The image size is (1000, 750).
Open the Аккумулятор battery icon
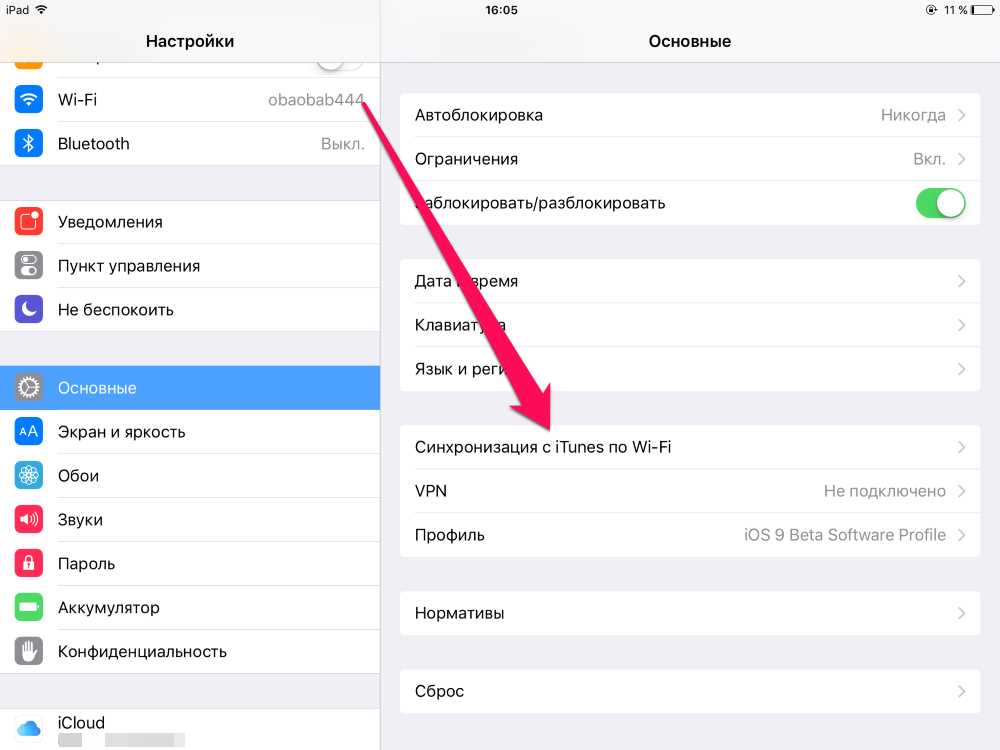click(x=29, y=607)
